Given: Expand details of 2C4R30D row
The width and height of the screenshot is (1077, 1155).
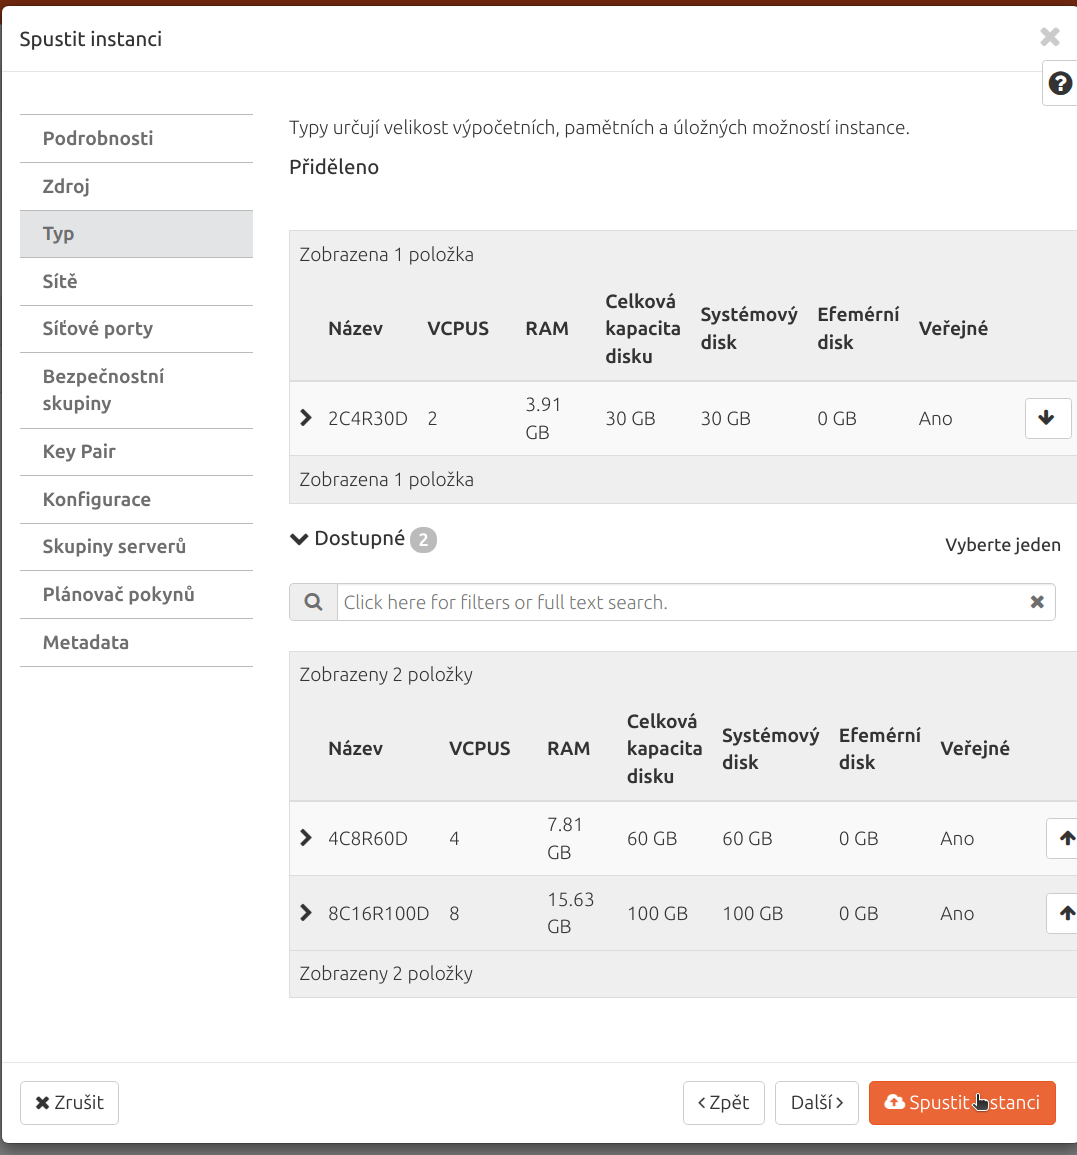Looking at the screenshot, I should click(x=306, y=418).
